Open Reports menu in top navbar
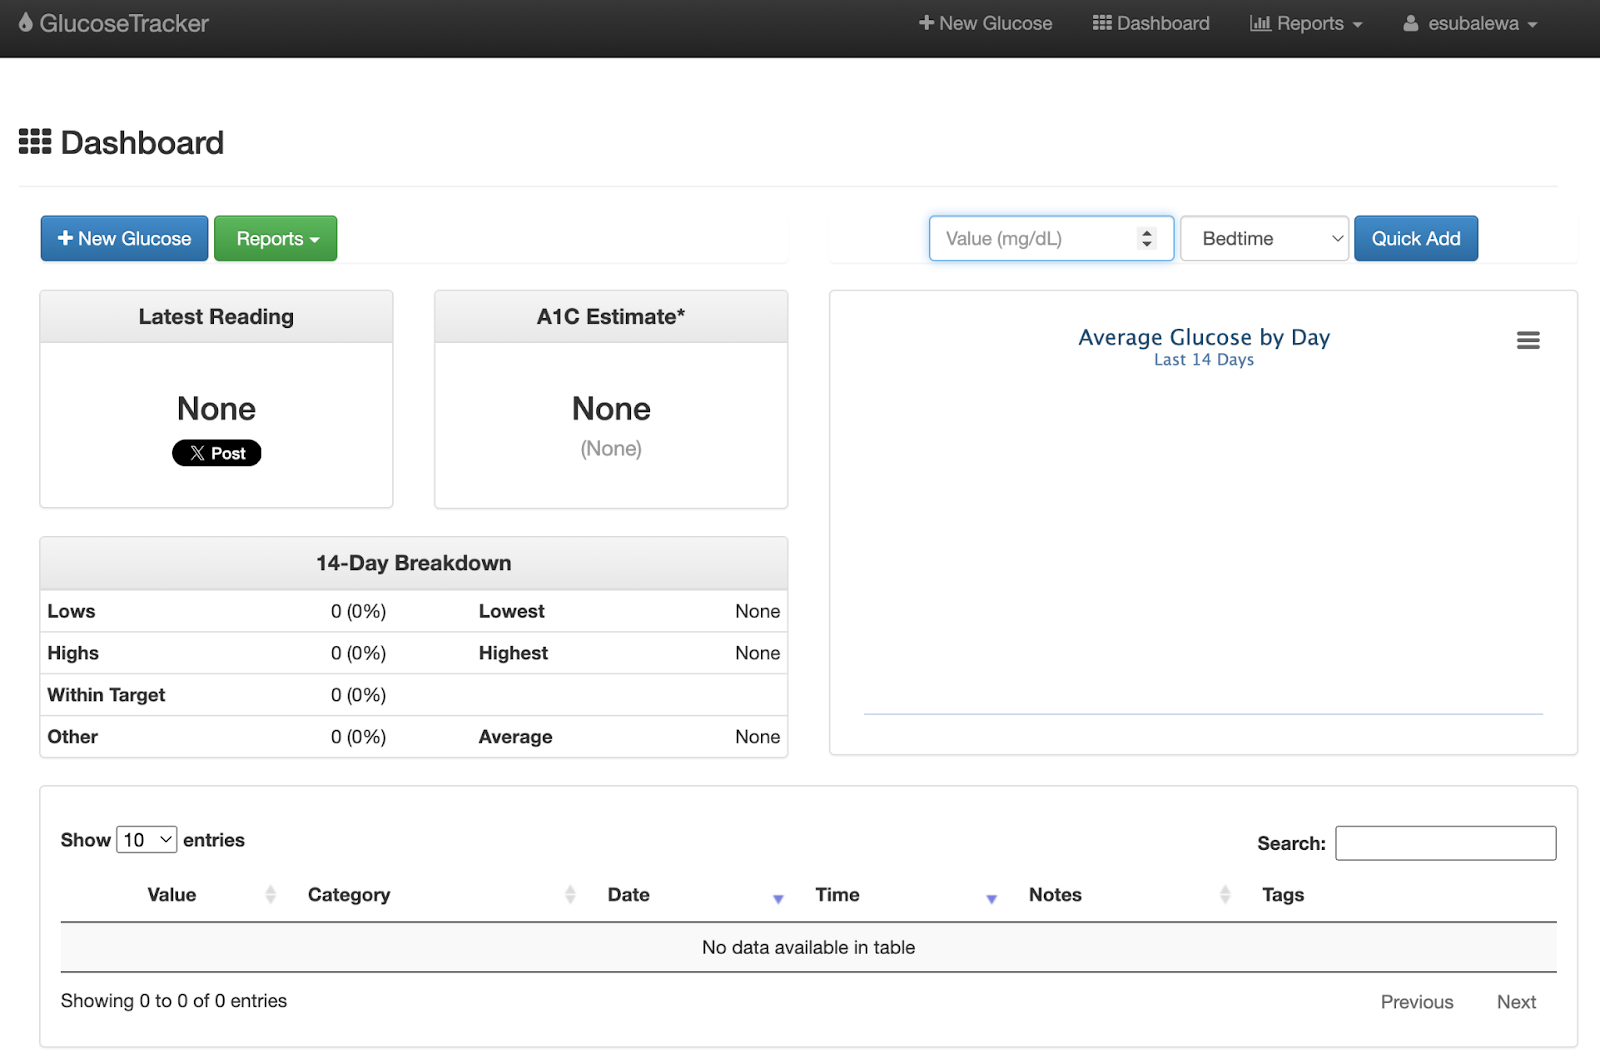1600x1064 pixels. tap(1305, 23)
